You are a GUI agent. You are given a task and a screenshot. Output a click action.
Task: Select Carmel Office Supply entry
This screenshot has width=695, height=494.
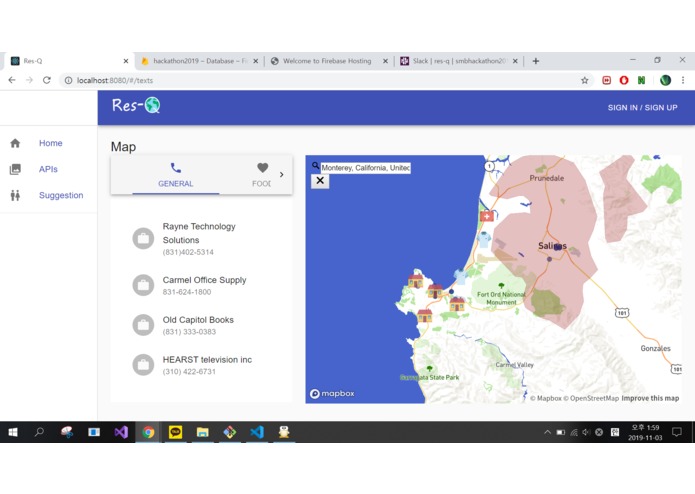[201, 285]
